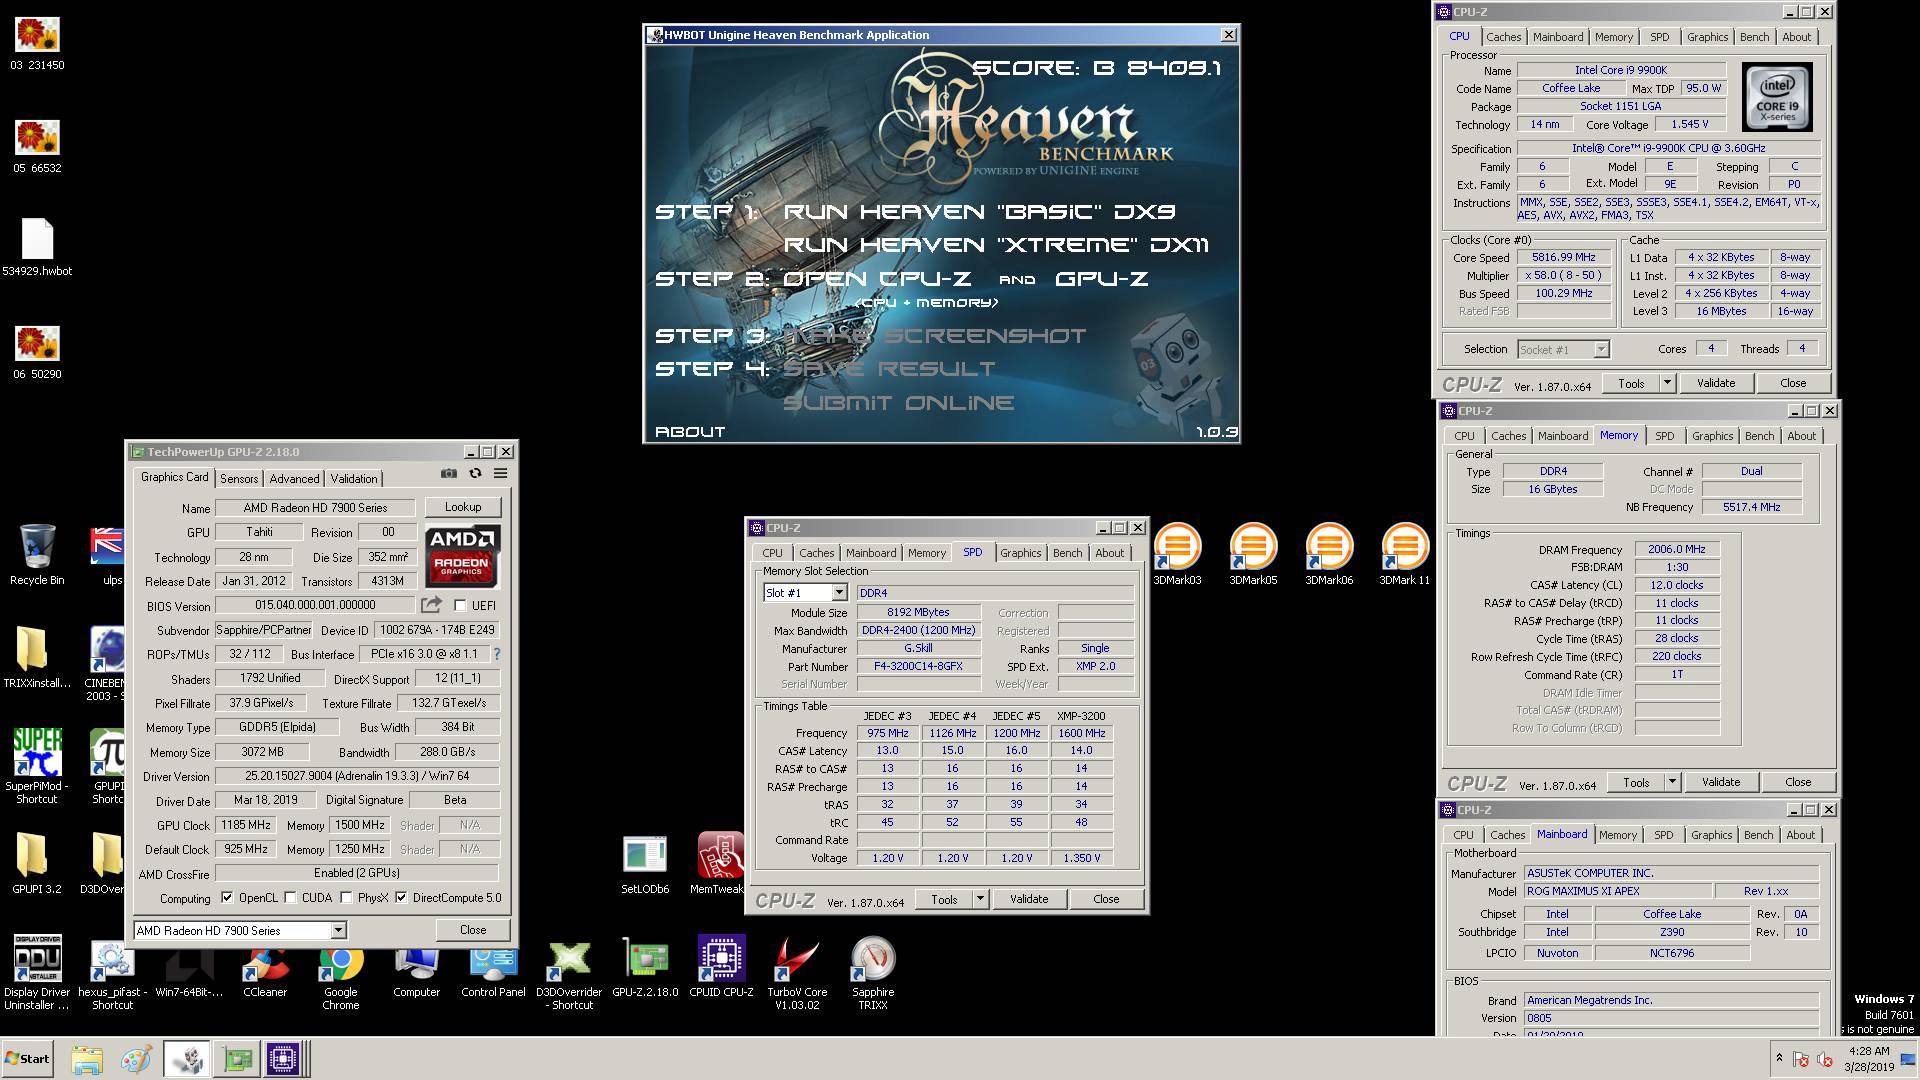Click the AMD Radeon Graphics logo in GPU-Z

462,555
